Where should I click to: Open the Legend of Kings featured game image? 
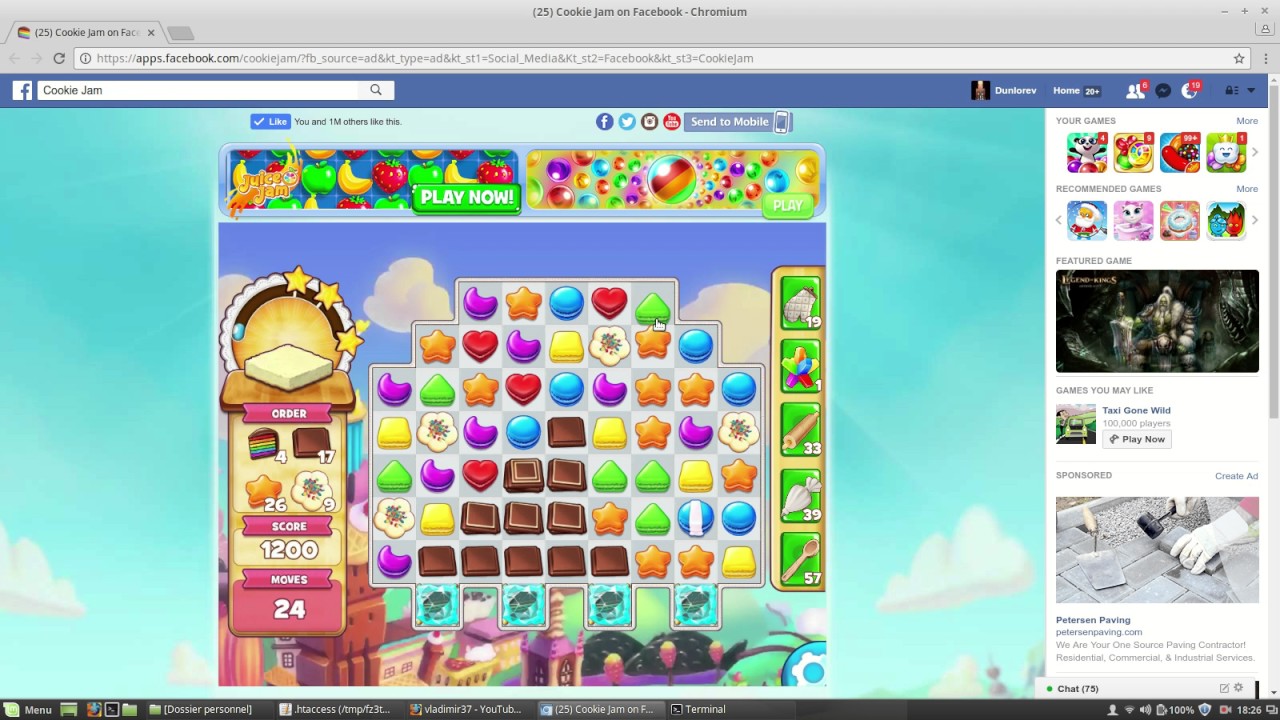pyautogui.click(x=1157, y=321)
